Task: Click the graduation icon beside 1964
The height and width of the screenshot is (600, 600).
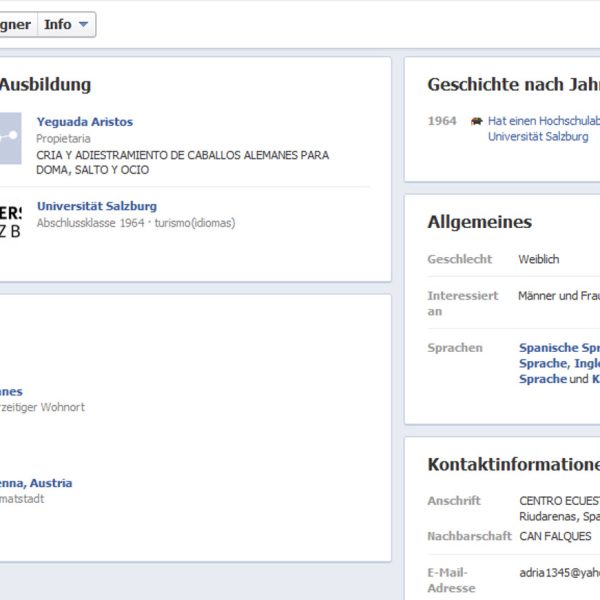Action: click(477, 121)
